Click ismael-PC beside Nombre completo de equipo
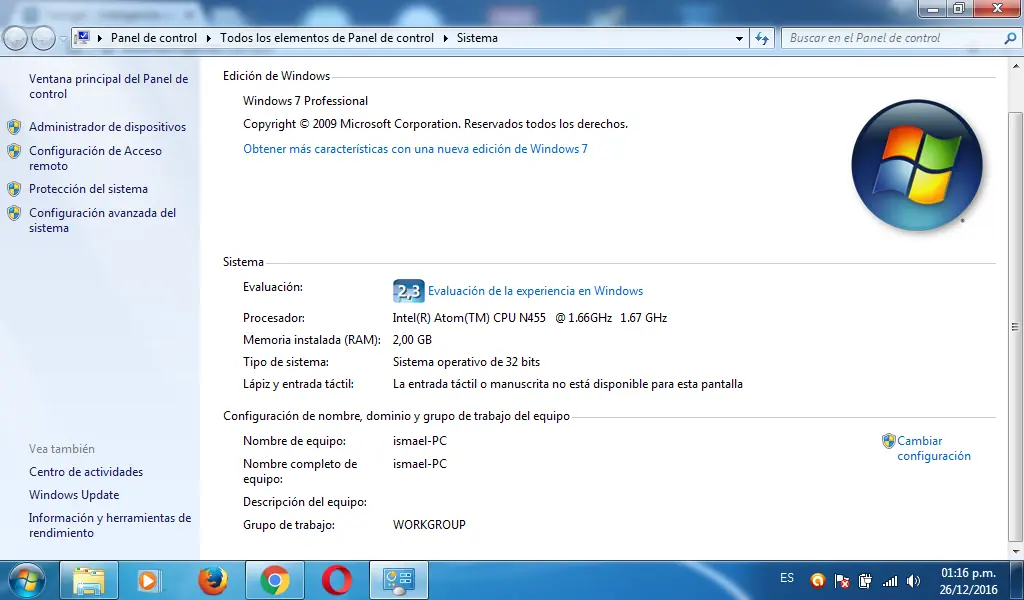 (x=420, y=464)
